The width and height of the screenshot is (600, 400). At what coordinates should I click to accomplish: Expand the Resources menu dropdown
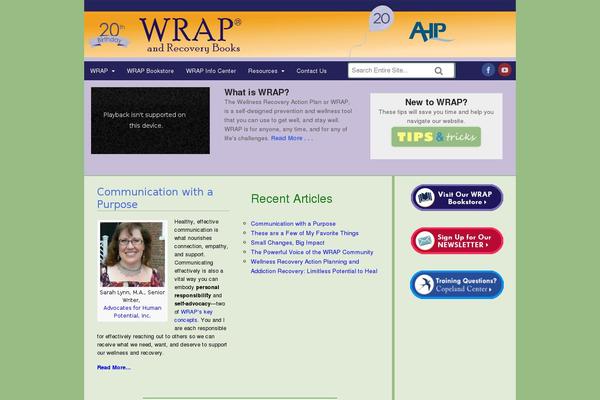pyautogui.click(x=266, y=71)
